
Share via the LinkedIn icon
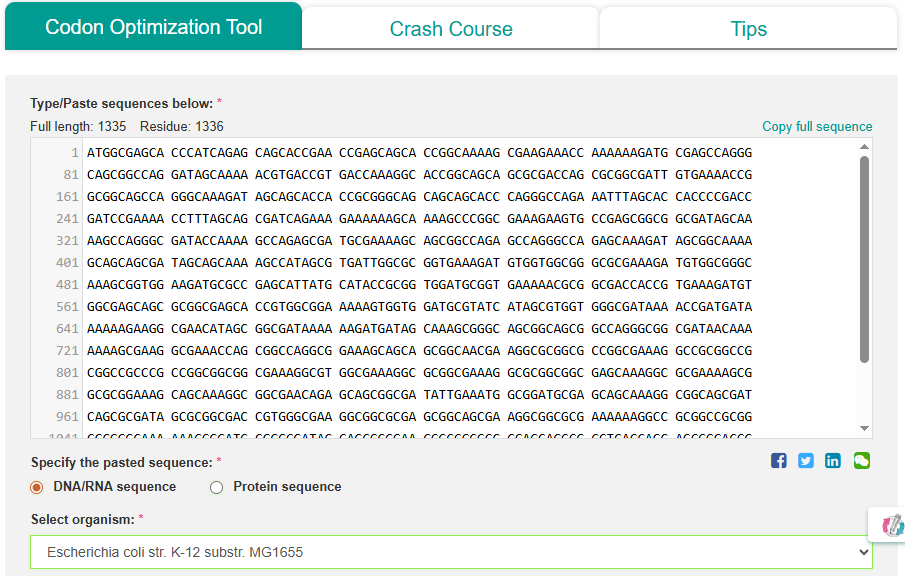coord(833,461)
